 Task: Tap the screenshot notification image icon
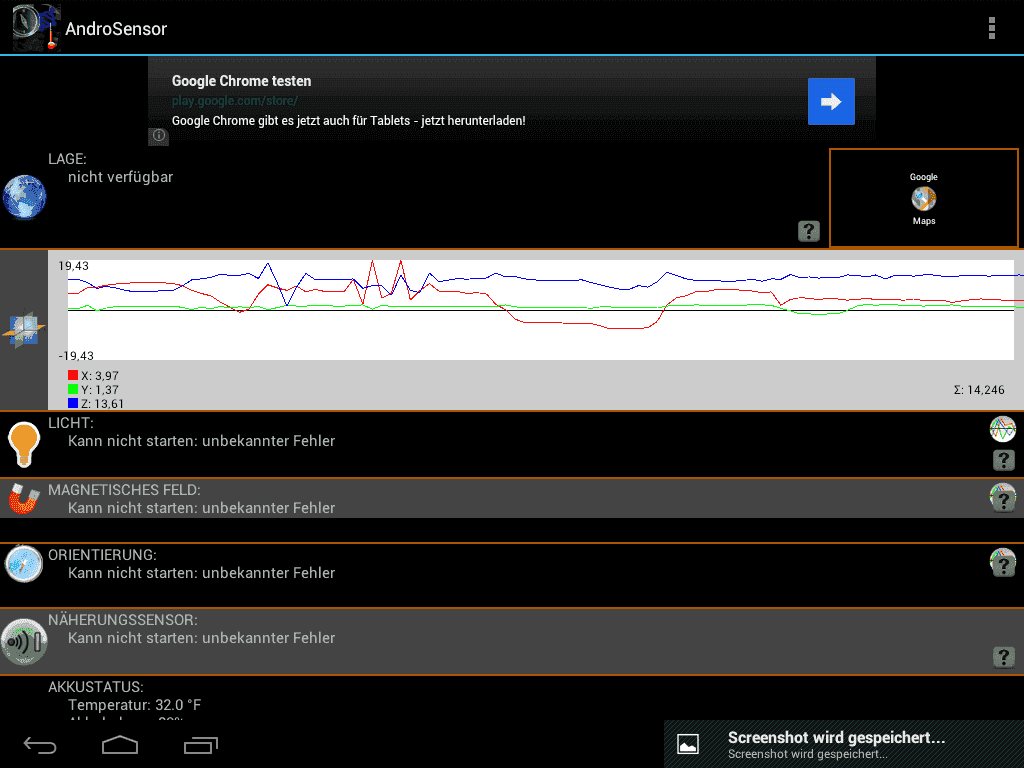coord(688,744)
